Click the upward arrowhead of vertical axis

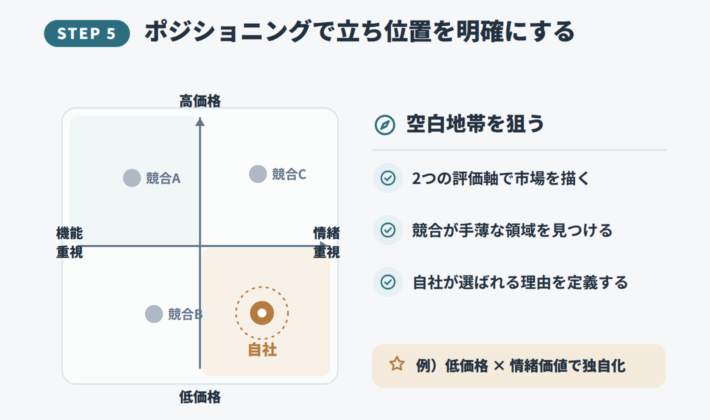pos(200,121)
